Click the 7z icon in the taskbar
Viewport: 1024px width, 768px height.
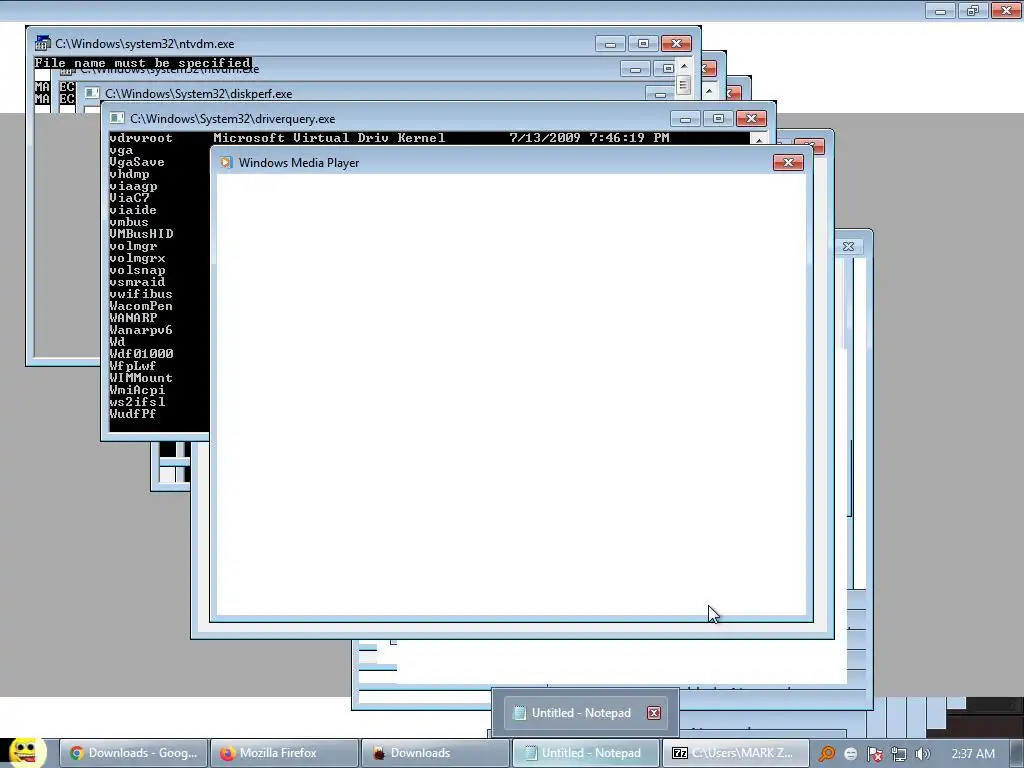(680, 753)
